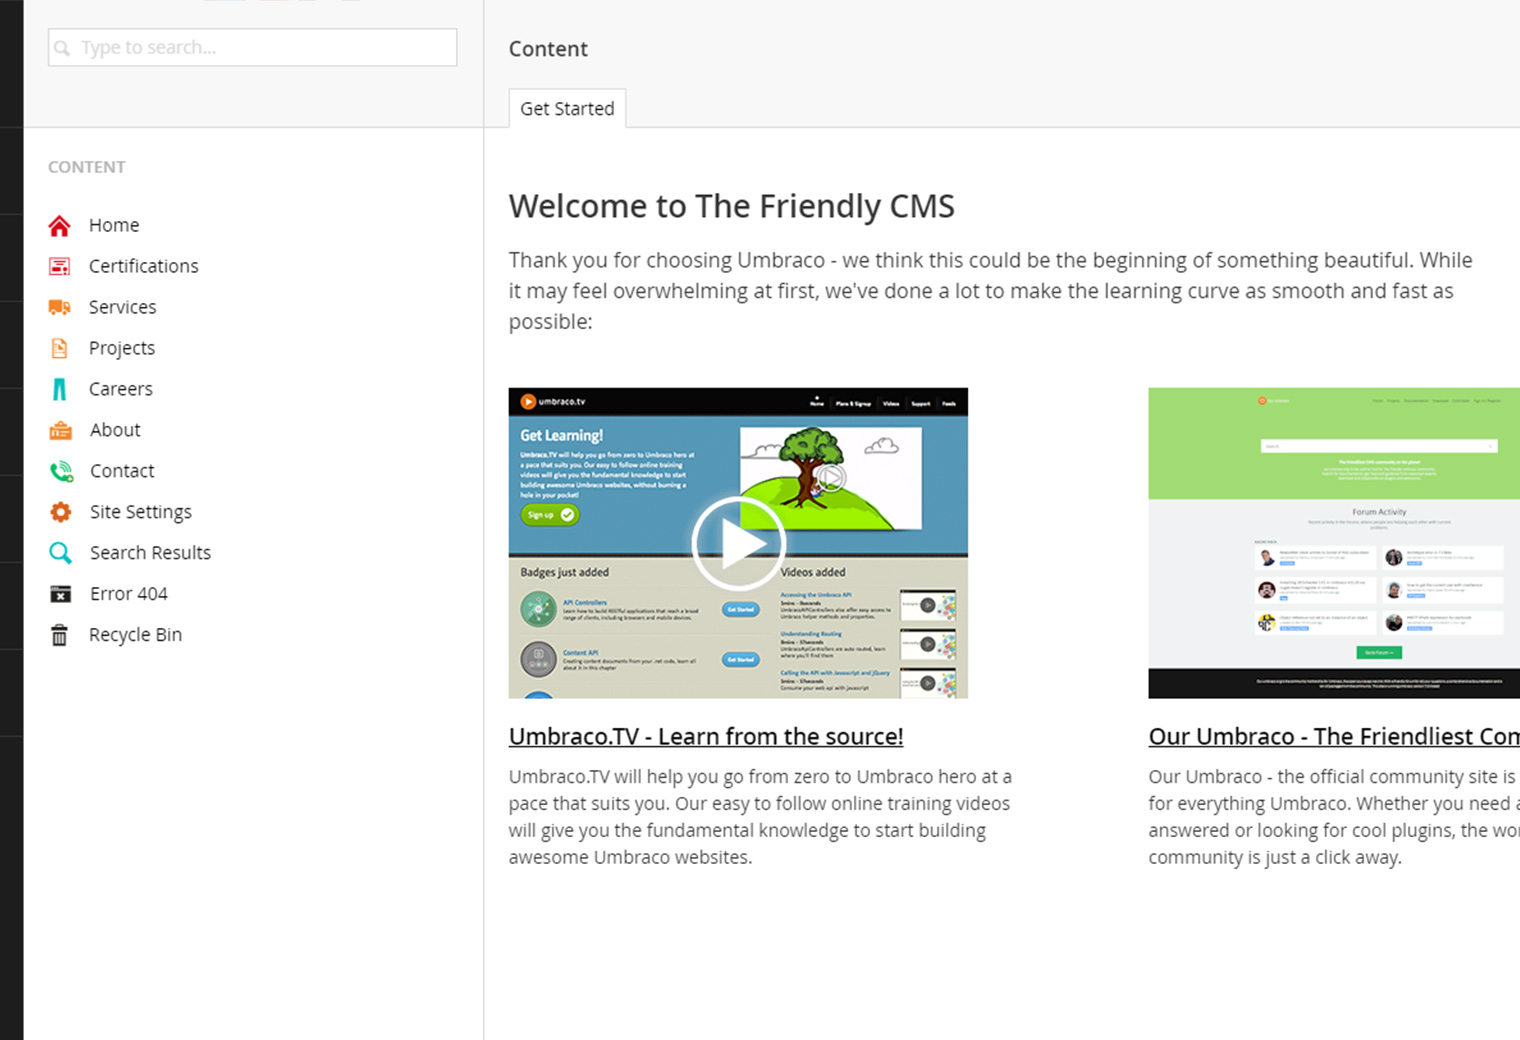Click the Certifications icon in tree
This screenshot has width=1520, height=1040.
point(60,266)
